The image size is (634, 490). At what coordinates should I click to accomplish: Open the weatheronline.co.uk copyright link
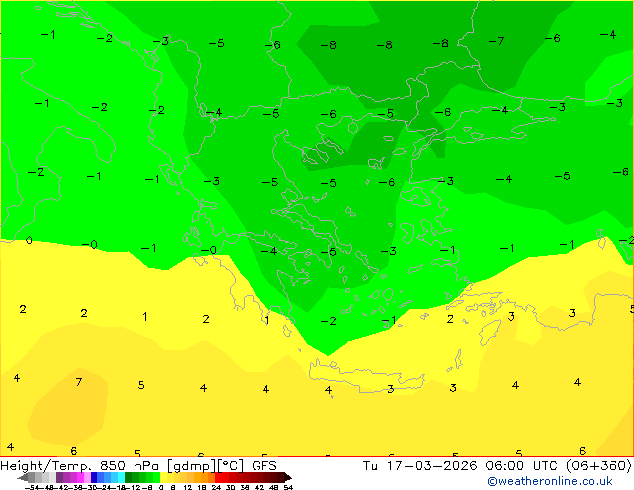tap(549, 481)
